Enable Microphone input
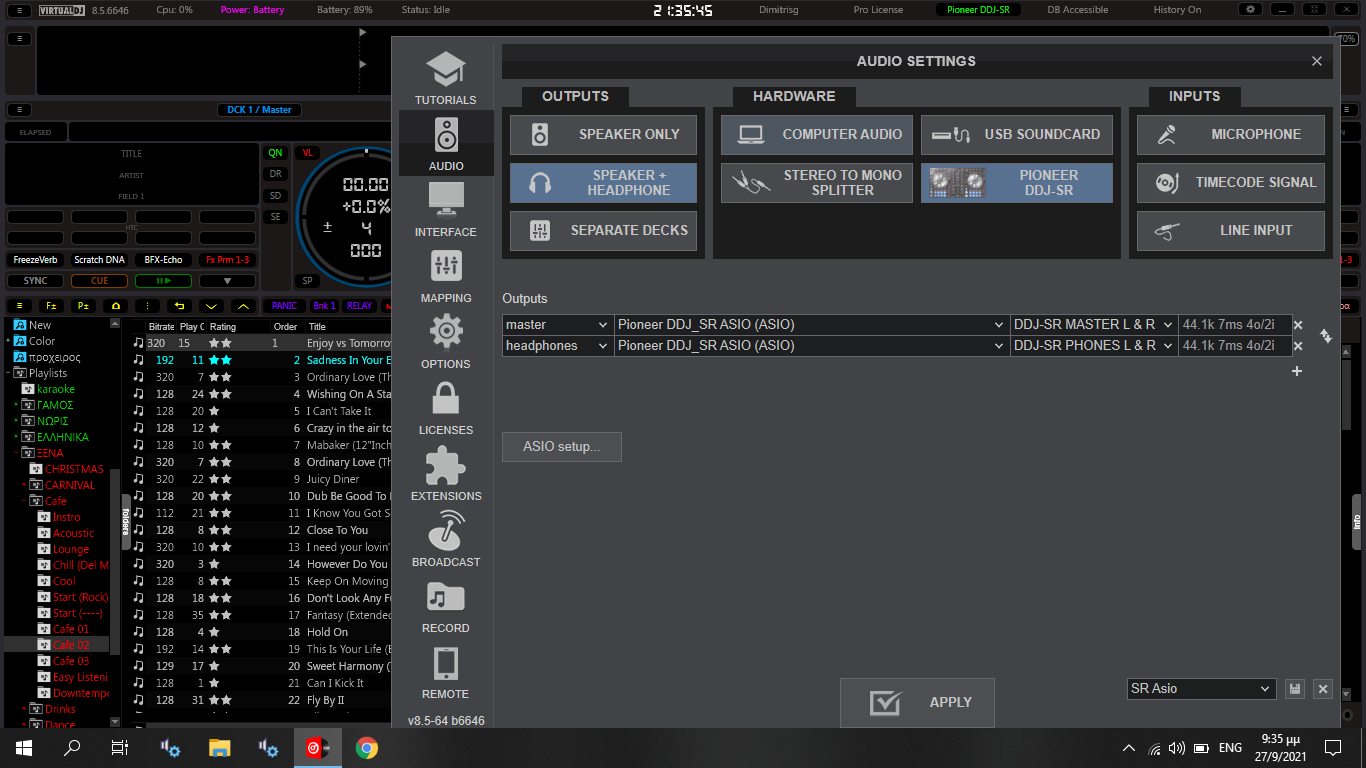The width and height of the screenshot is (1366, 768). click(1230, 134)
